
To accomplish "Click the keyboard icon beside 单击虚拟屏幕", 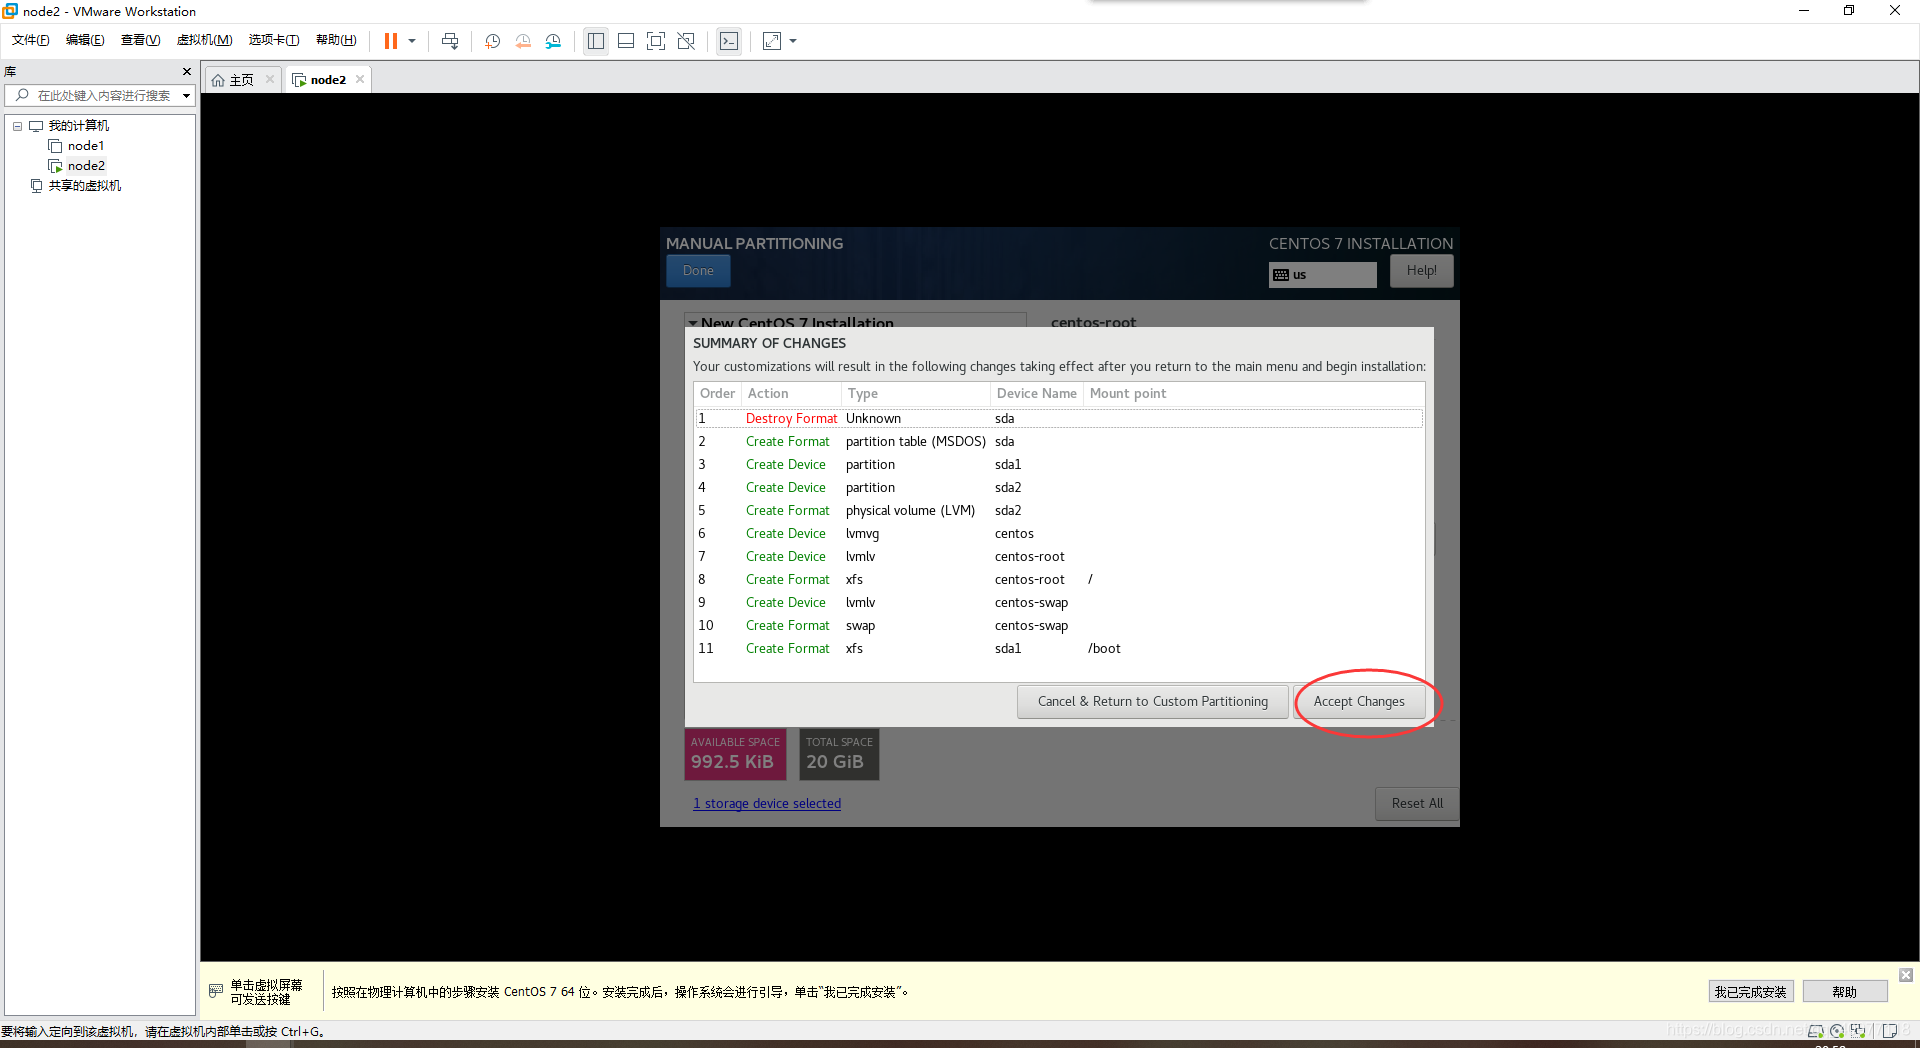I will (215, 991).
